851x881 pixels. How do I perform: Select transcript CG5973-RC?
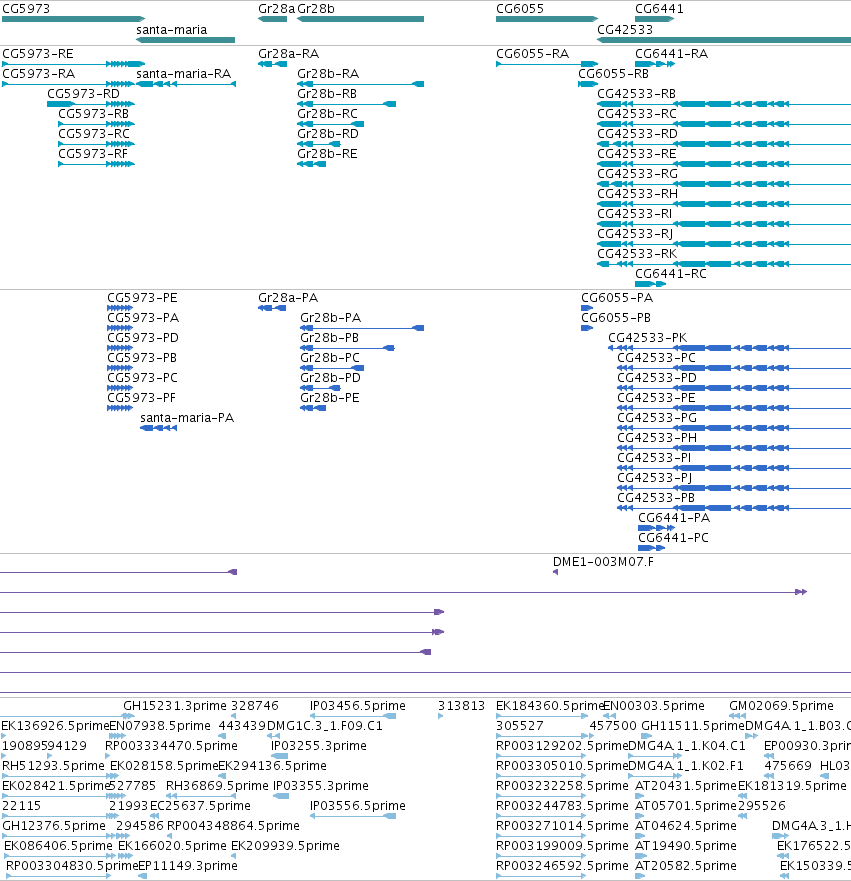click(97, 144)
